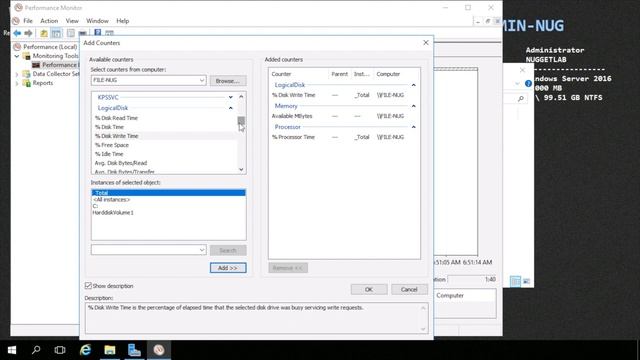
Task: Open File Explorer from taskbar
Action: [110, 350]
